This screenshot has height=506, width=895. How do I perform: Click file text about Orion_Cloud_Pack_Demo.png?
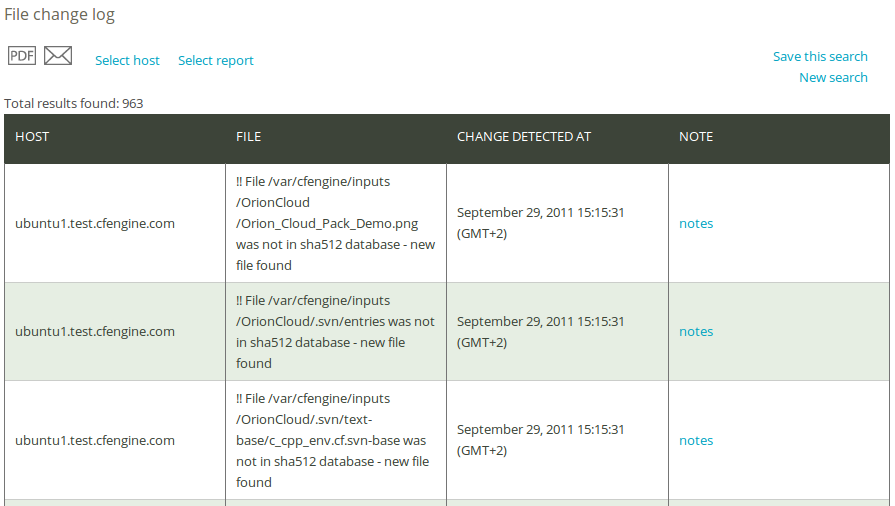336,223
